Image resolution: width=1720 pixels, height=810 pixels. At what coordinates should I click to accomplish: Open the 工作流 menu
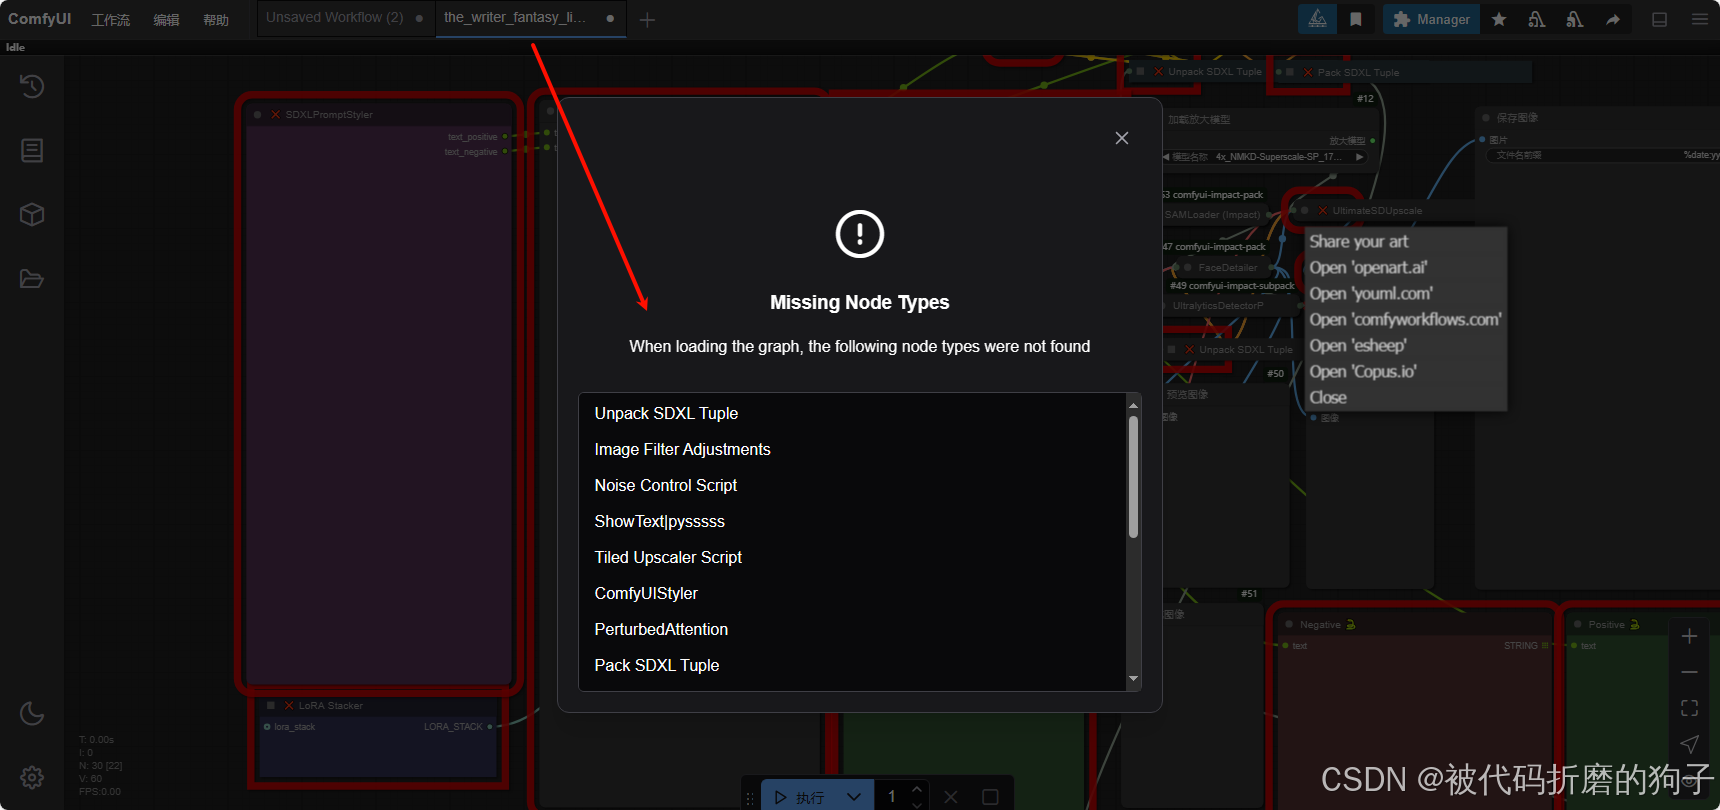(111, 20)
